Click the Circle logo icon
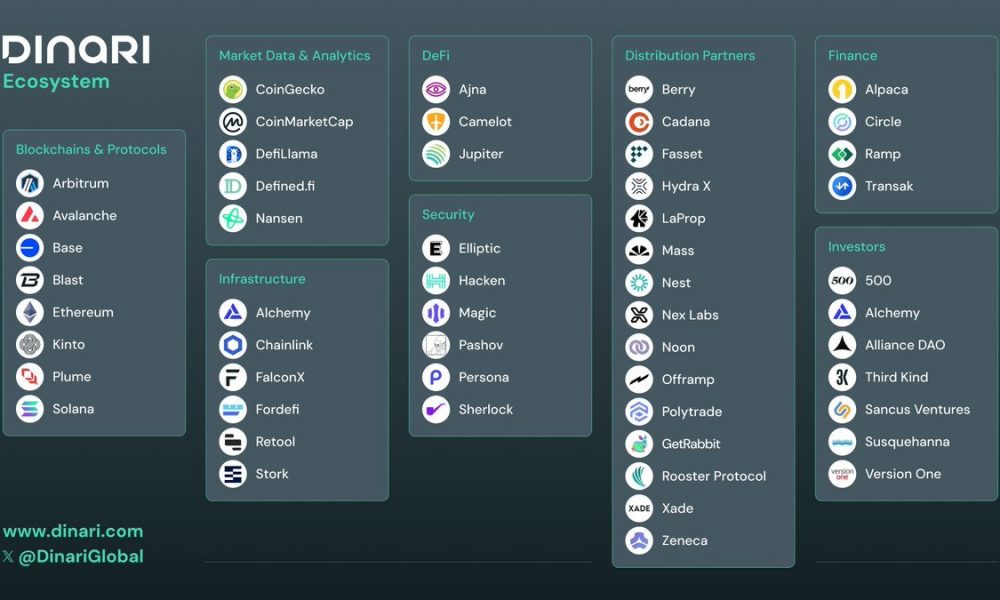This screenshot has width=1000, height=600. coord(842,122)
